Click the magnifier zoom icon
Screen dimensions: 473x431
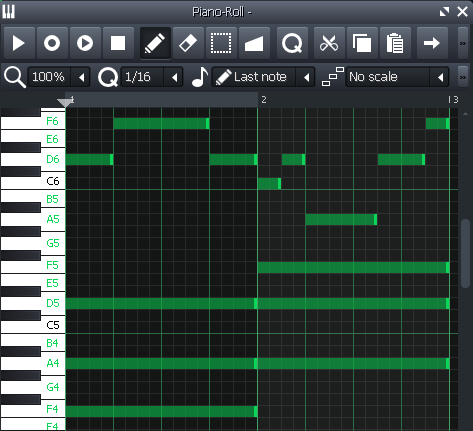14,77
